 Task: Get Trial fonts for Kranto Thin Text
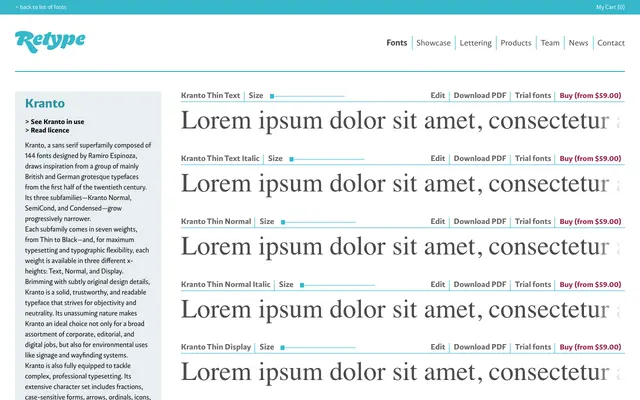(533, 96)
